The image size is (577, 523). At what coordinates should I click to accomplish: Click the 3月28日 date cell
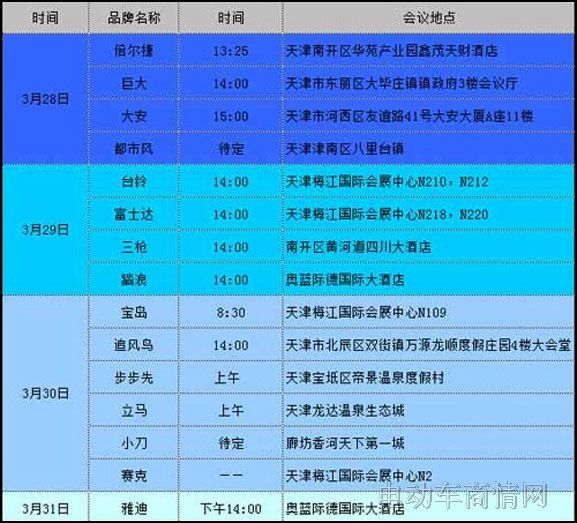click(x=46, y=99)
